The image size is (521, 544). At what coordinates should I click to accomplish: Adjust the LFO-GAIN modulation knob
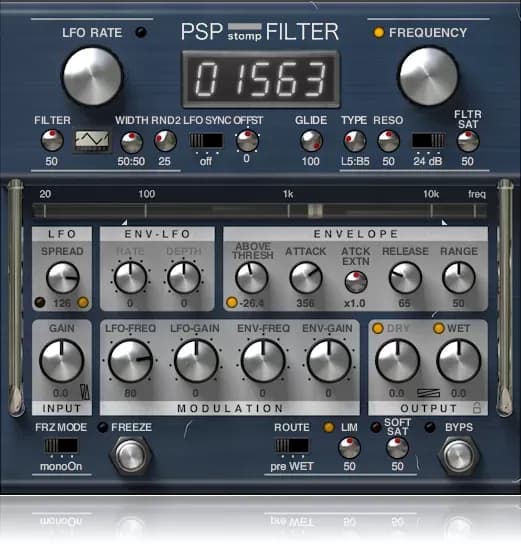pos(196,361)
